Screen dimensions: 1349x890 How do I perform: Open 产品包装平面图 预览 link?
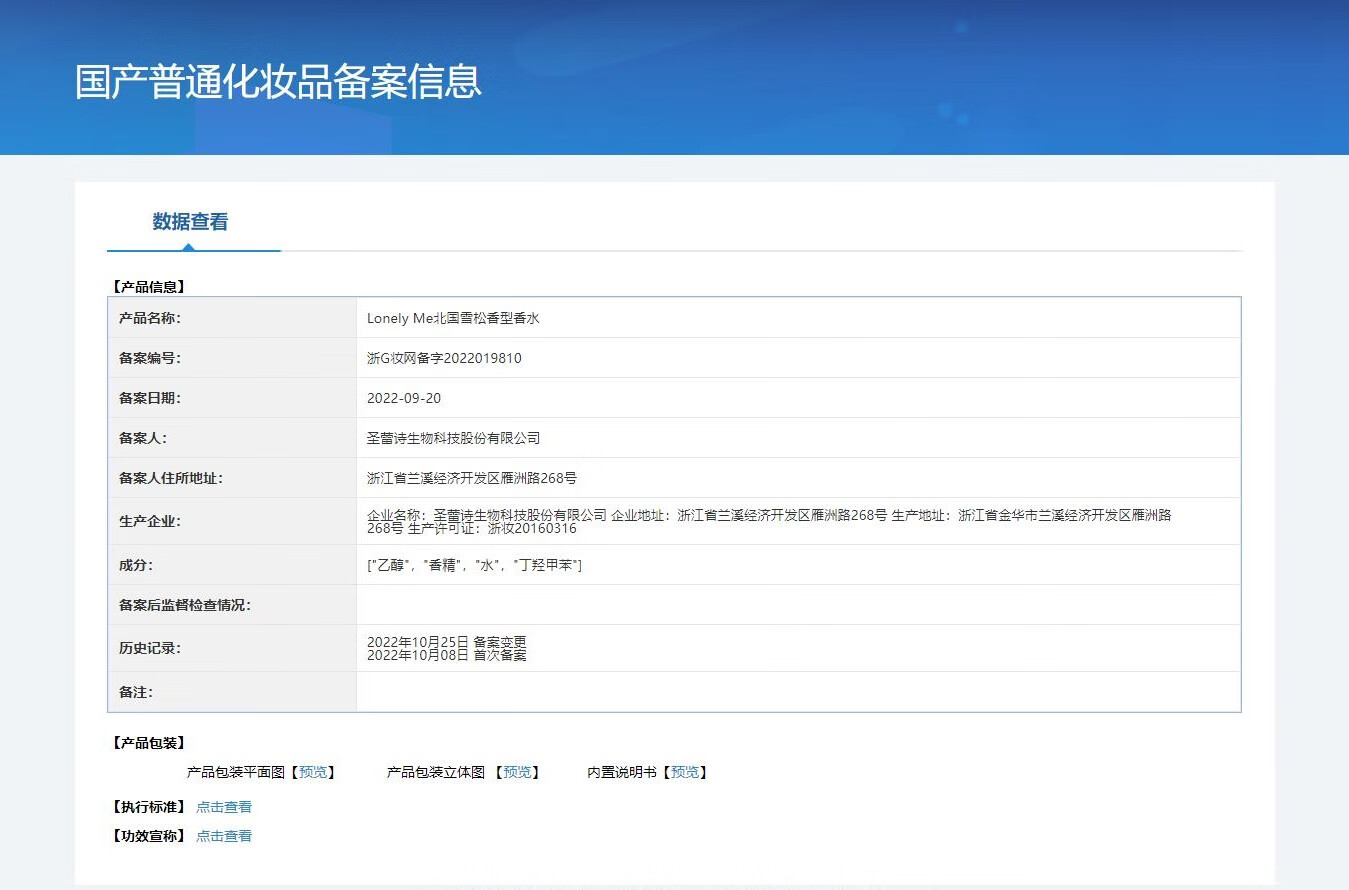pyautogui.click(x=313, y=772)
